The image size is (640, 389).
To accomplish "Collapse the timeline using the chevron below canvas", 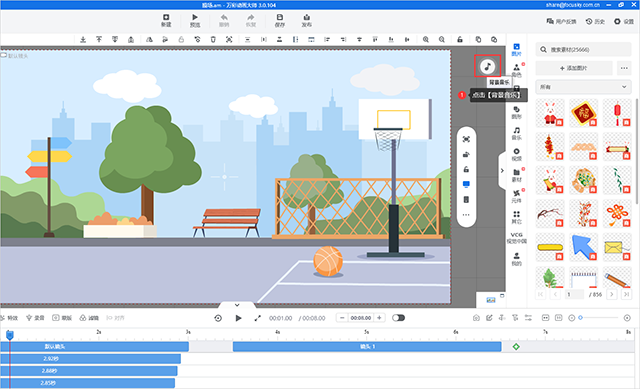I will click(x=237, y=305).
